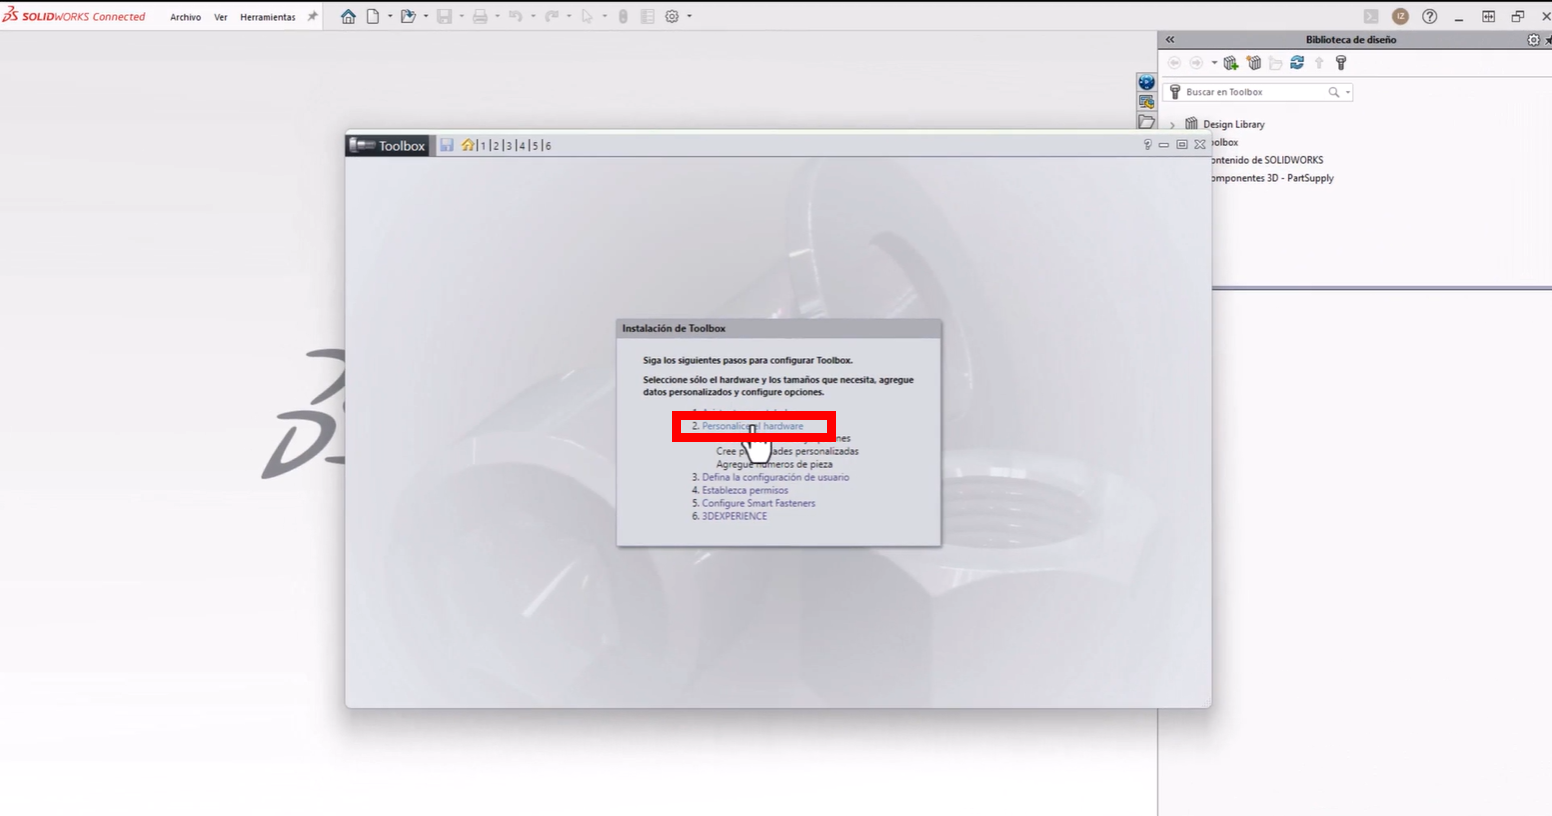Refresh the Design Library with the refresh icon
This screenshot has height=816, width=1552.
pos(1297,62)
